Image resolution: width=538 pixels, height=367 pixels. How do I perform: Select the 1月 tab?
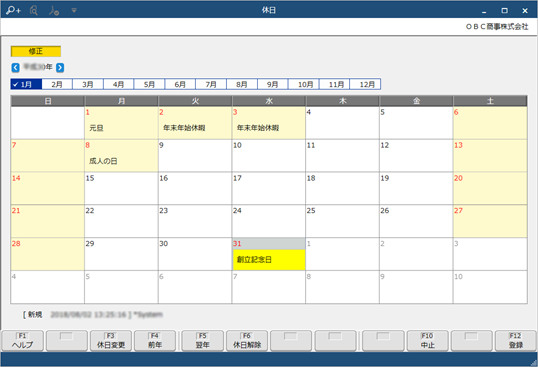26,84
